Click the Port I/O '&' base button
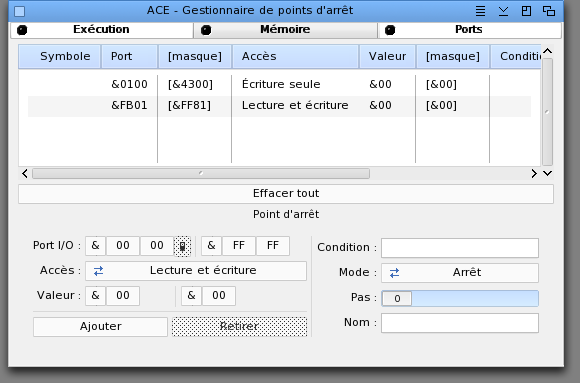The image size is (580, 383). click(95, 246)
